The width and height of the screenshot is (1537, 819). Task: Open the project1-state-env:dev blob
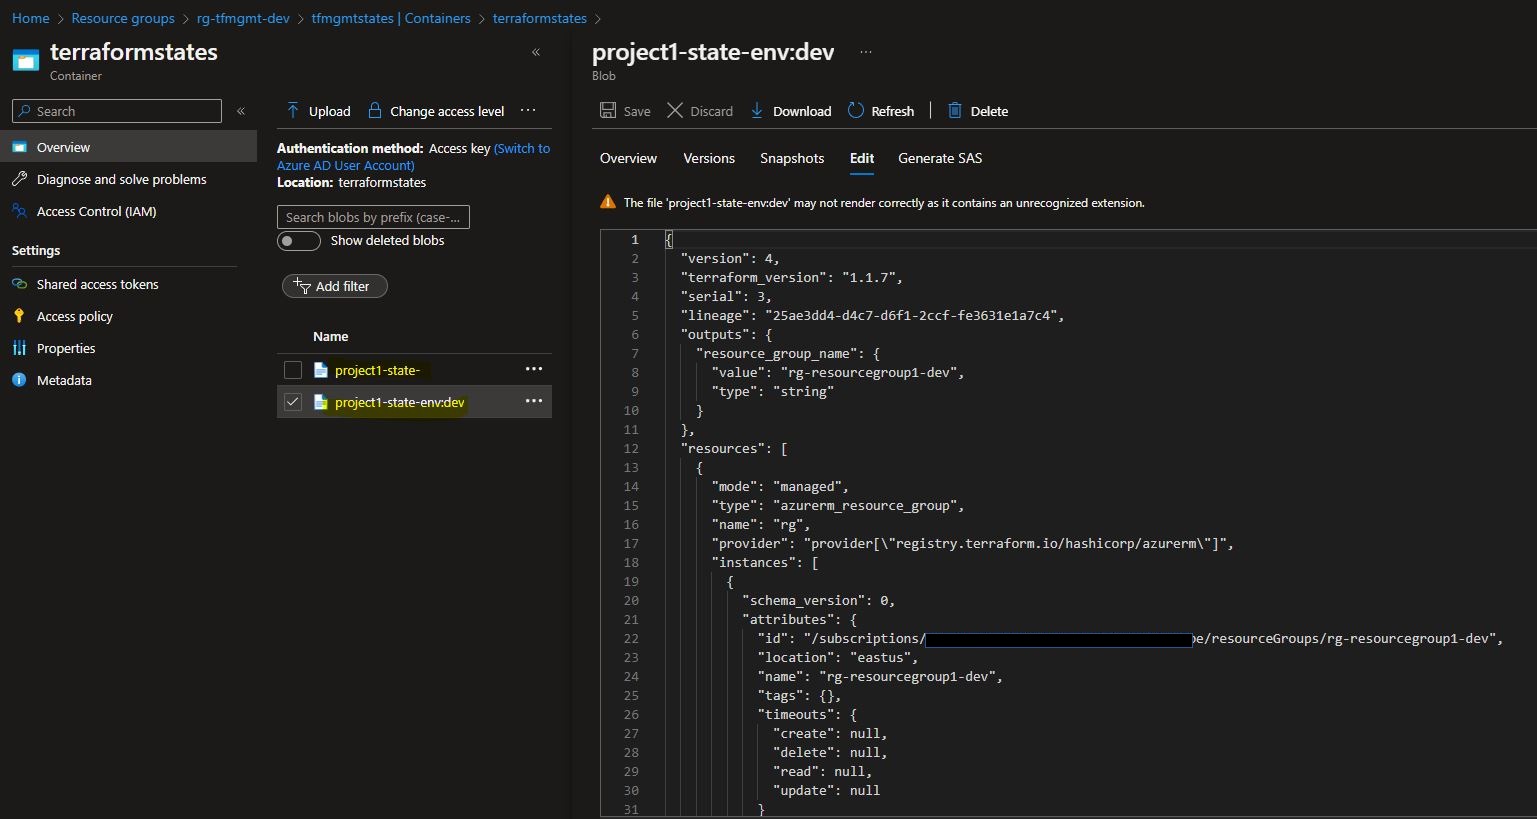click(x=399, y=402)
